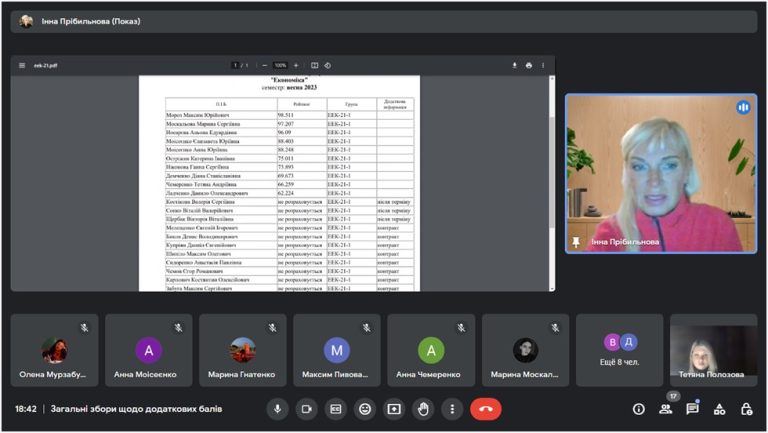This screenshot has width=768, height=433.
Task: Click the present screen icon
Action: 394,409
